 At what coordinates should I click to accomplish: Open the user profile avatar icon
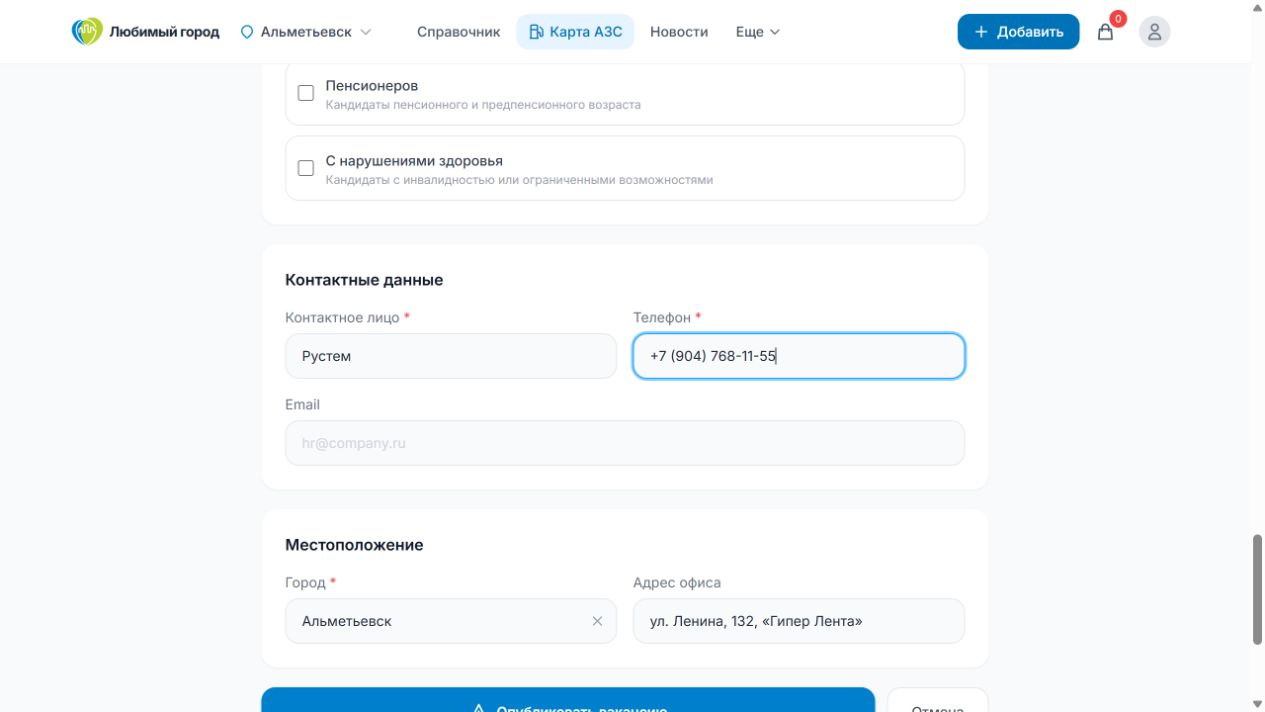pos(1154,32)
